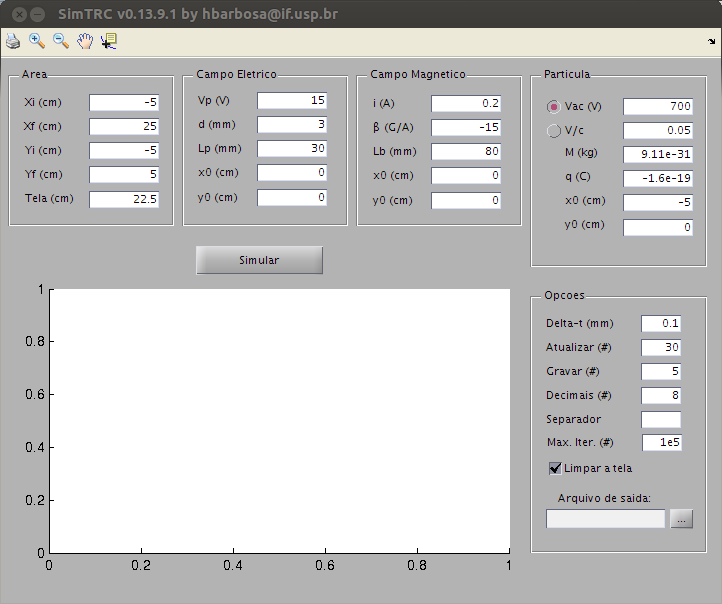The width and height of the screenshot is (722, 604).
Task: Click Particula y0 (cm) field
Action: tap(658, 227)
